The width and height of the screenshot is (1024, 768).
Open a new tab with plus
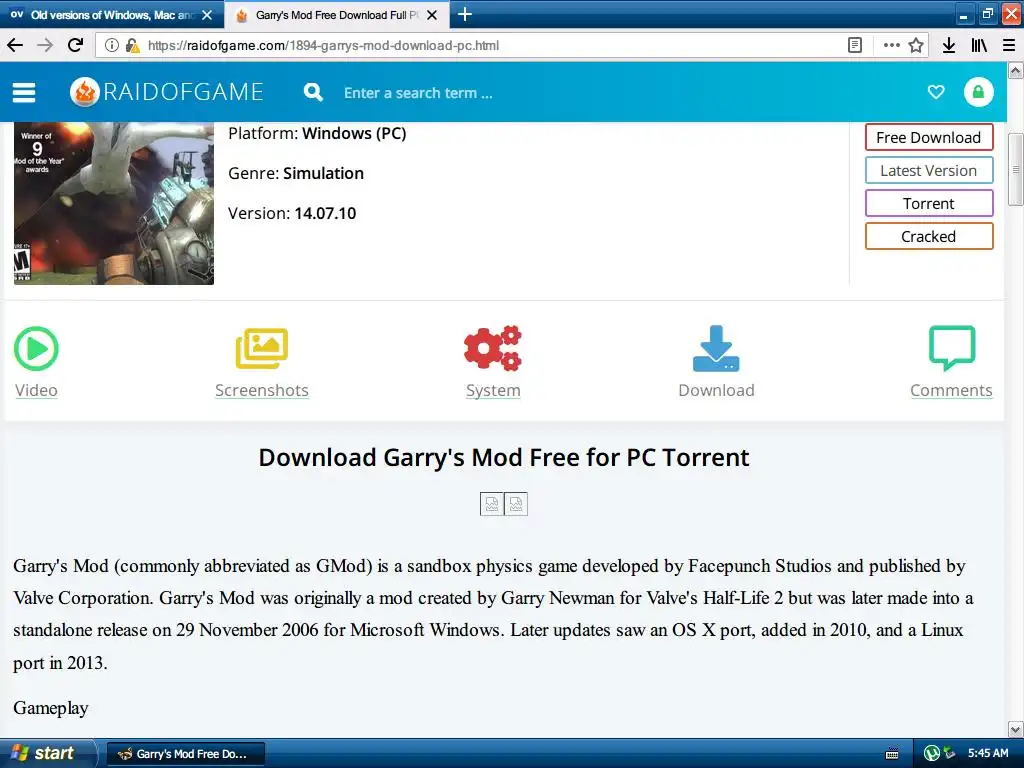pyautogui.click(x=464, y=14)
